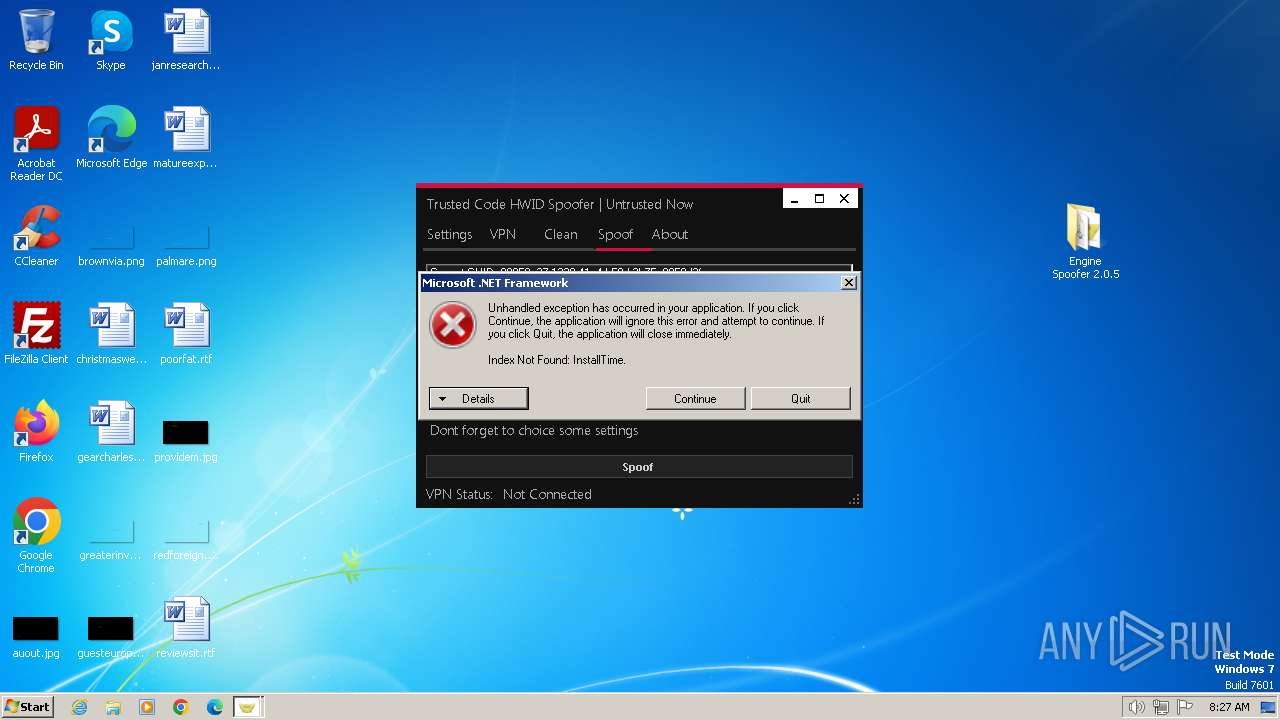Open the About tab
Screen dimensions: 1280x720
(670, 234)
